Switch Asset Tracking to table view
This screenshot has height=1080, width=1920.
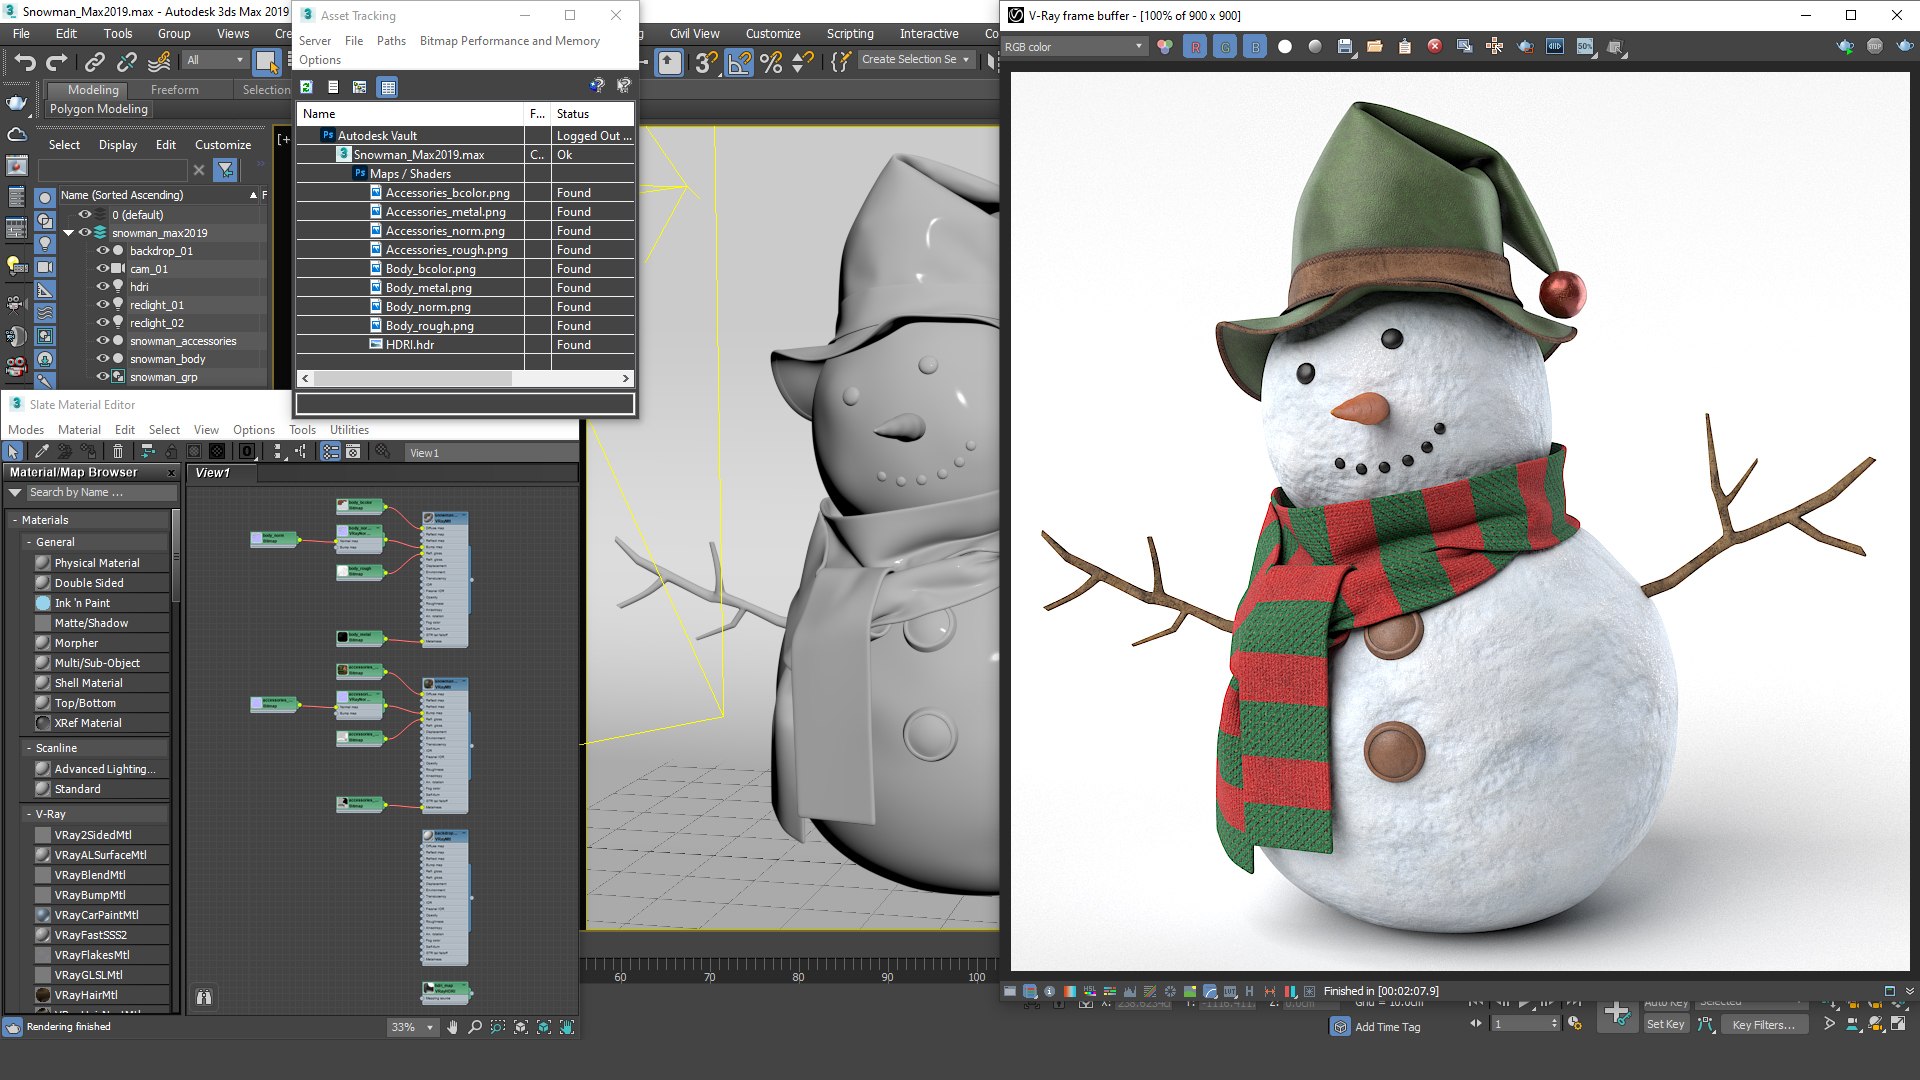(388, 87)
